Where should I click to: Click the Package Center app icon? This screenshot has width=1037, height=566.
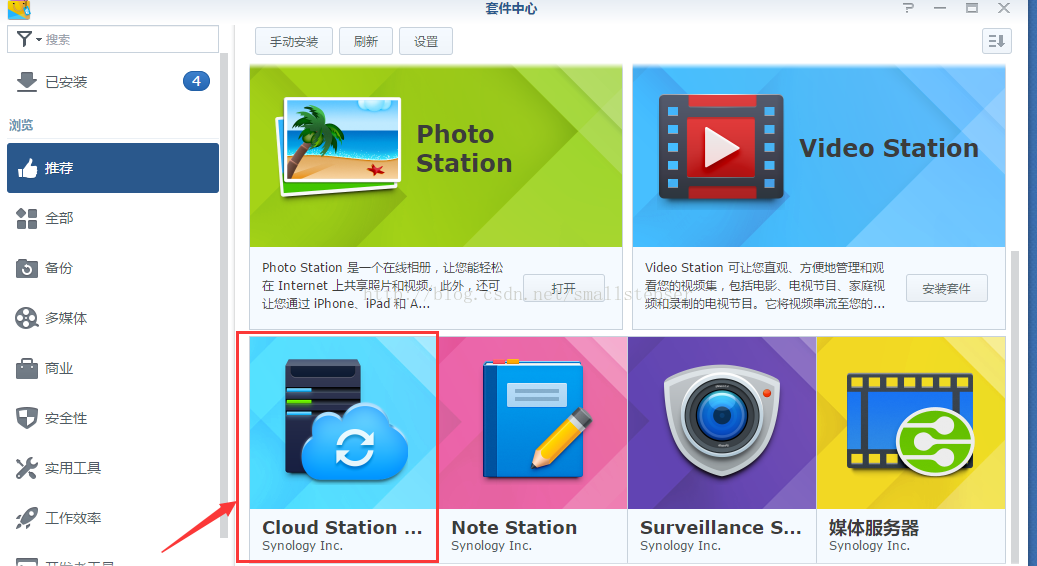[x=19, y=9]
